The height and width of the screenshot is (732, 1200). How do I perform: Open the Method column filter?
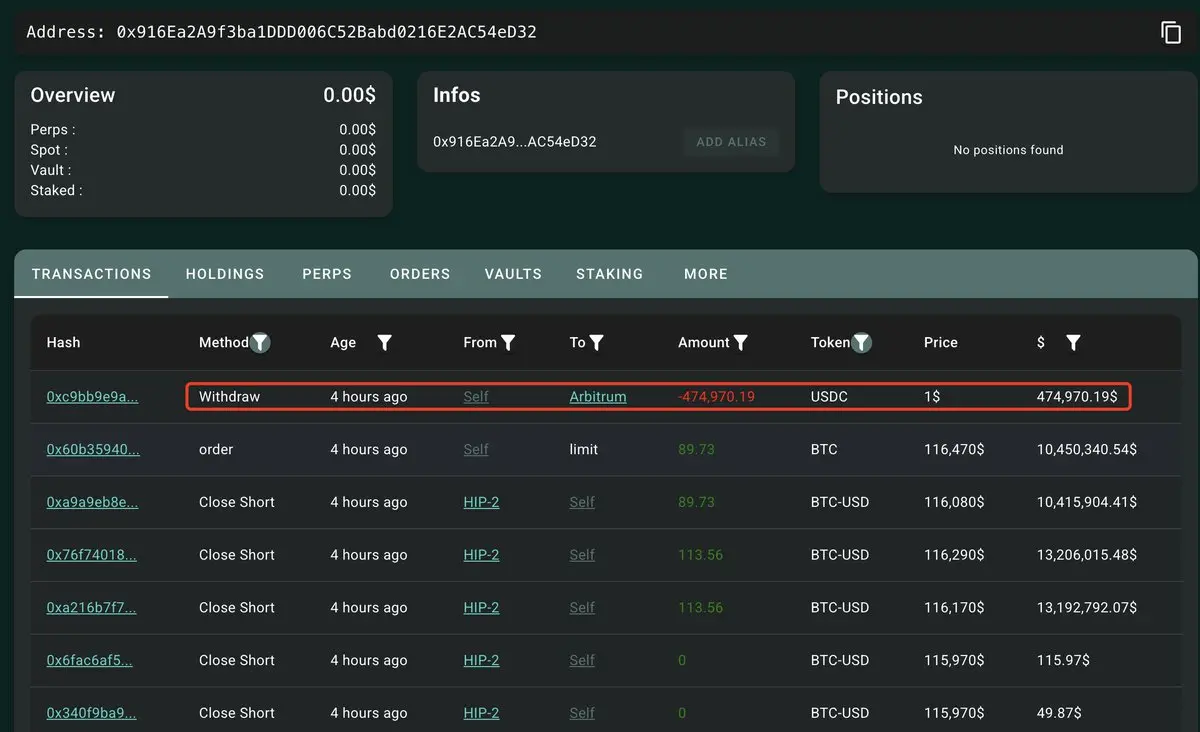[260, 343]
